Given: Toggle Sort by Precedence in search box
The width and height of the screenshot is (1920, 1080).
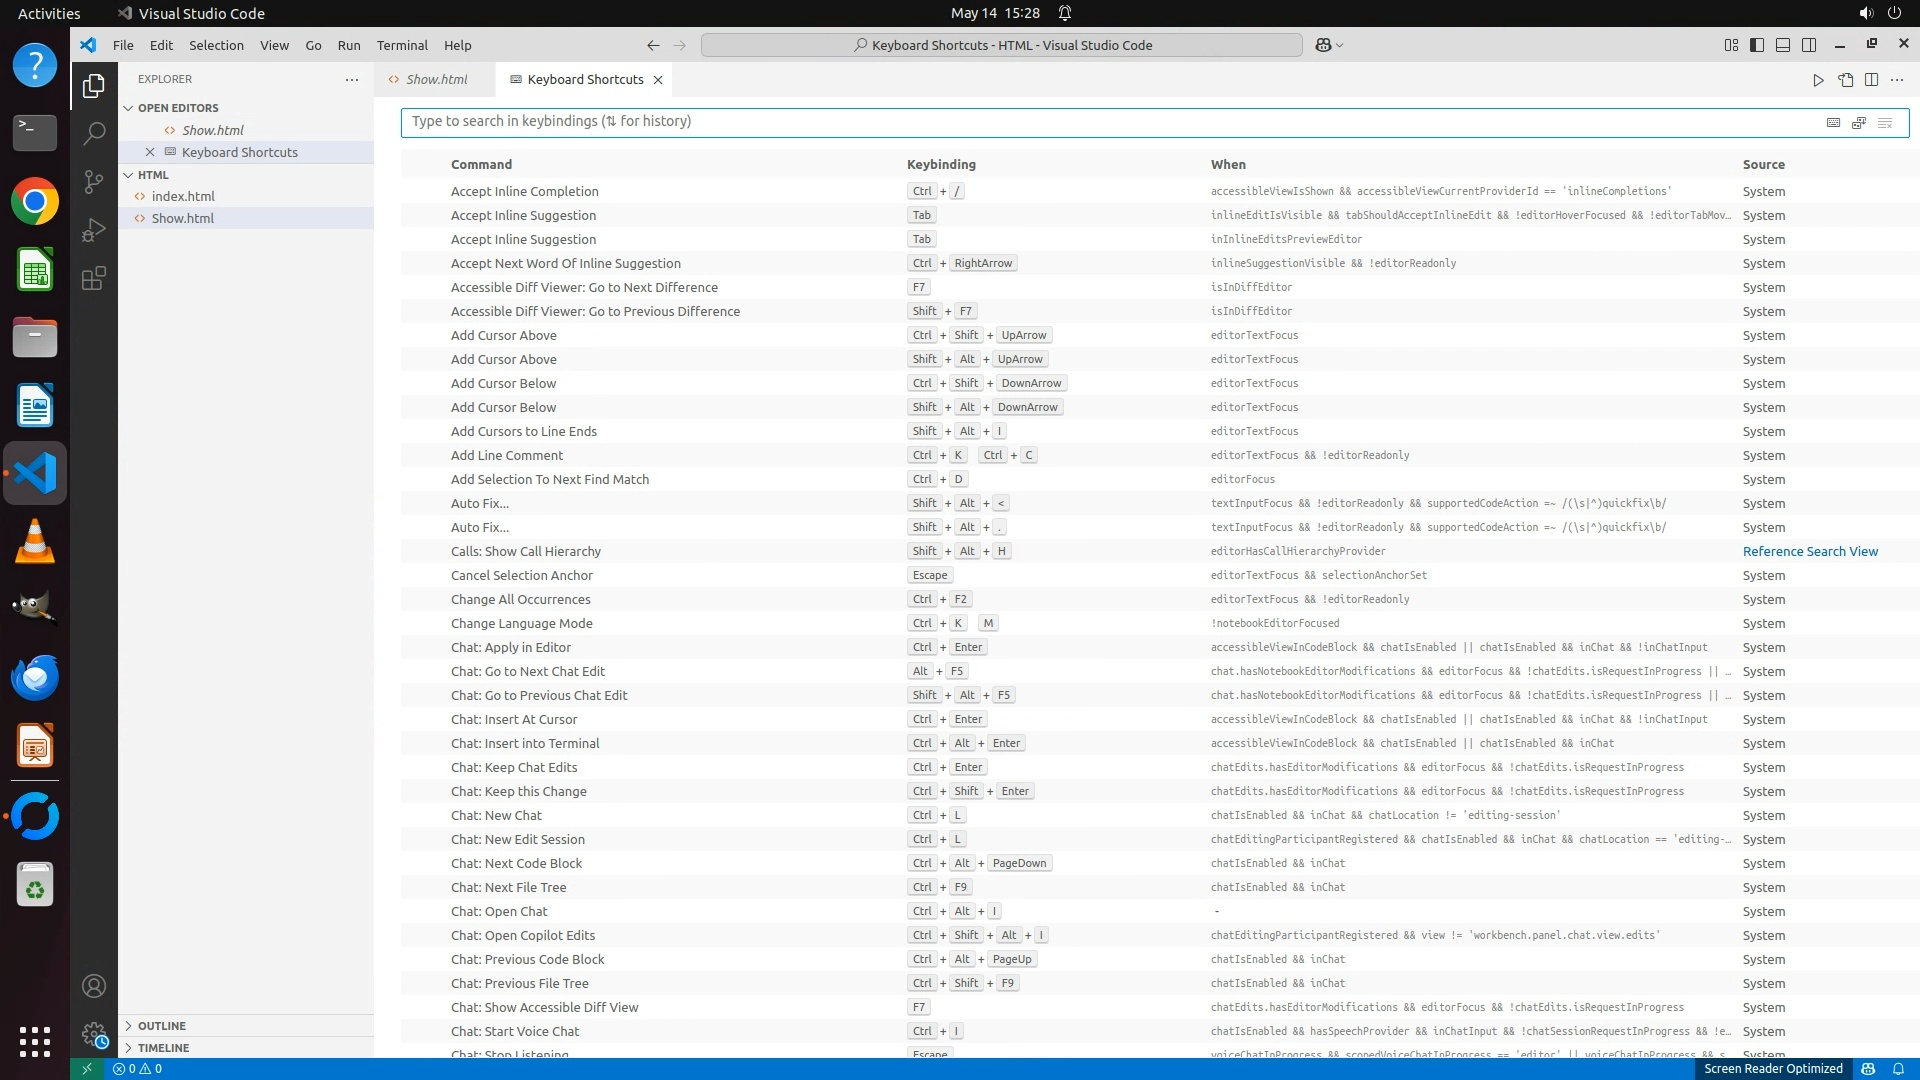Looking at the screenshot, I should point(1859,122).
